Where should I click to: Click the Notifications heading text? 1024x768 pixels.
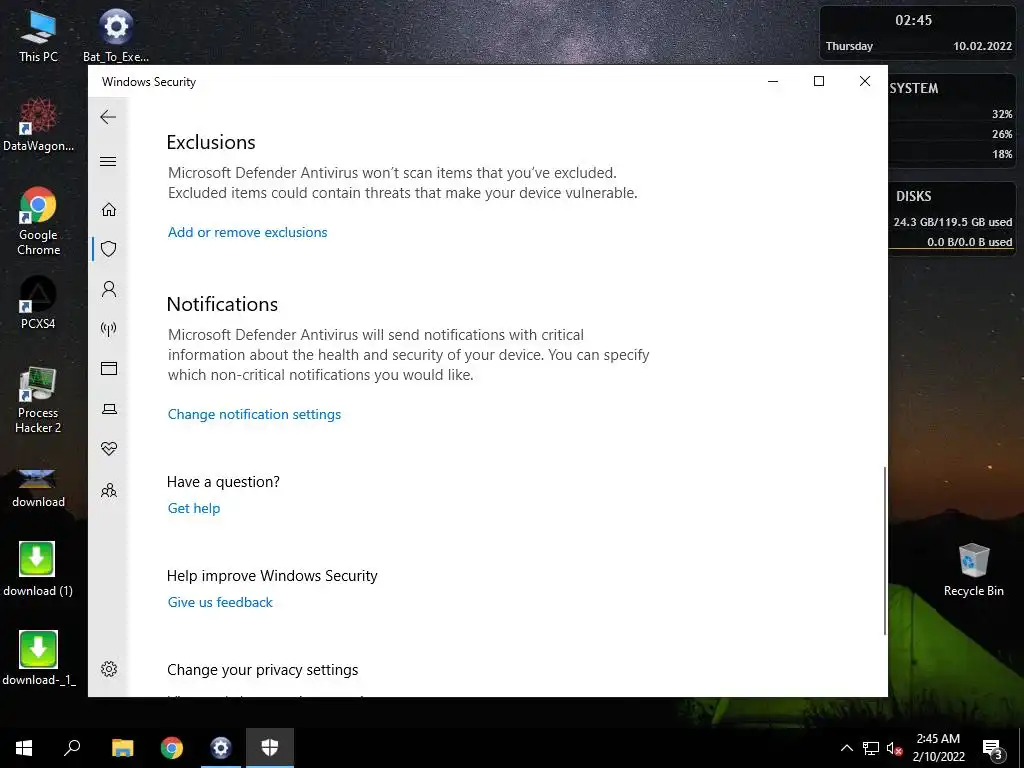click(222, 304)
